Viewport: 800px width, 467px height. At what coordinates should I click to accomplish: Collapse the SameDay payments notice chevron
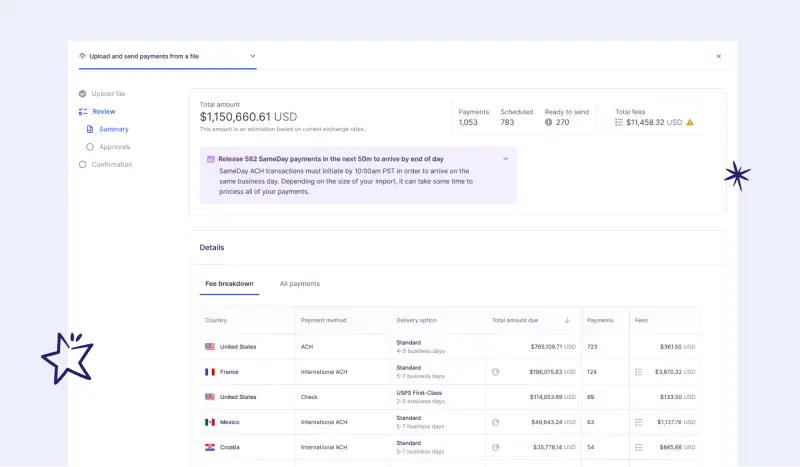tap(505, 159)
